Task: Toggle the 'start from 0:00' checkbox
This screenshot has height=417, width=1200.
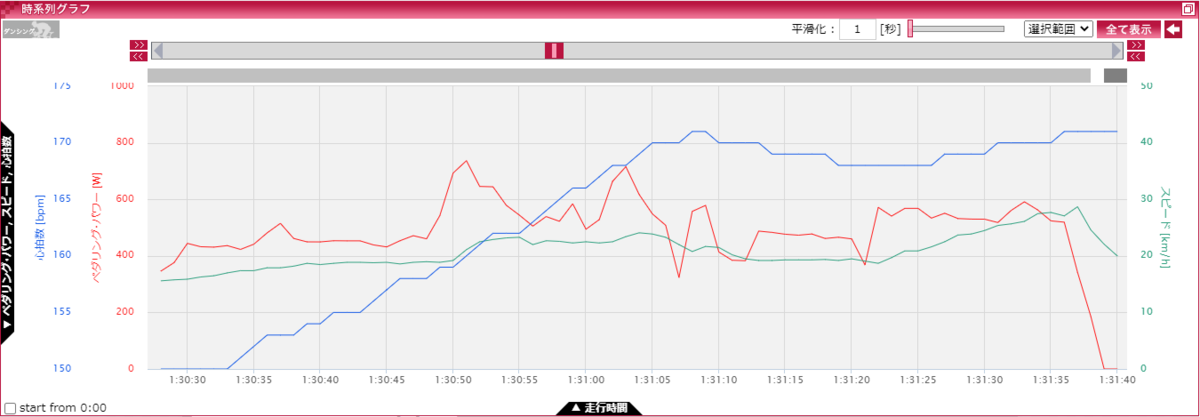Action: tap(11, 408)
